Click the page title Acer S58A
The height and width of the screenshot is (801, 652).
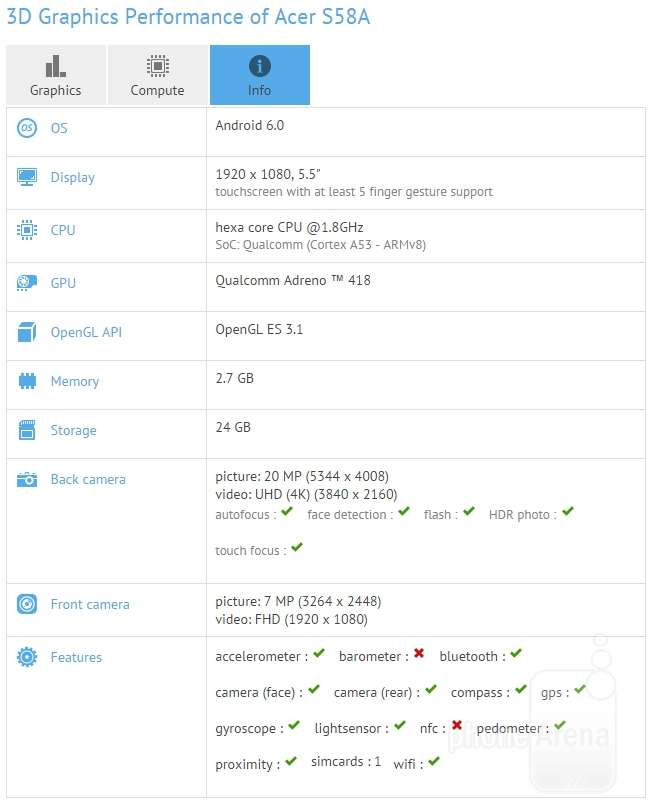point(322,17)
